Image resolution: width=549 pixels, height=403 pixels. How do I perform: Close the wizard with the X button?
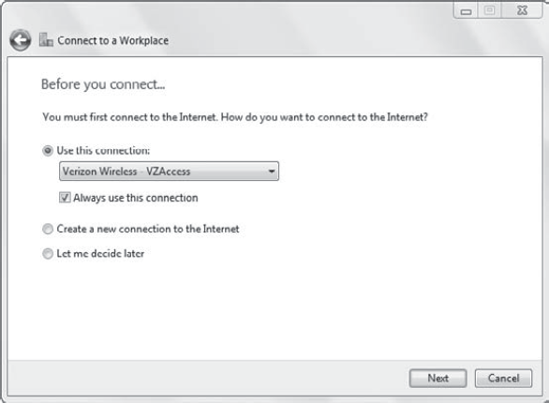522,11
